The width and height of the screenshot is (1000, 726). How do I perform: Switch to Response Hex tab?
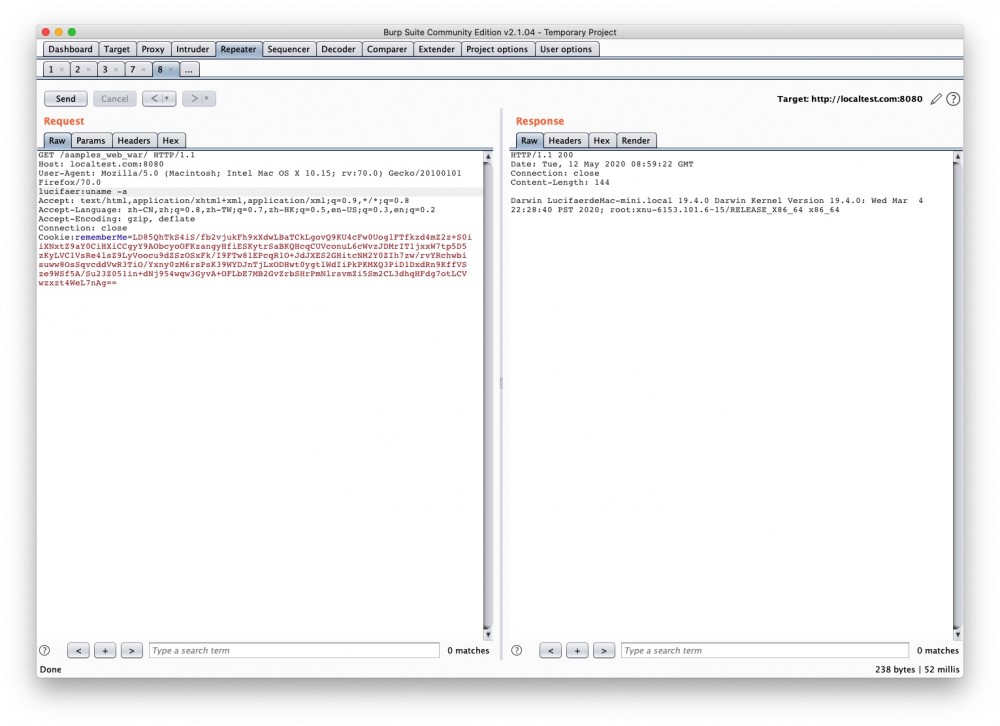tap(601, 140)
